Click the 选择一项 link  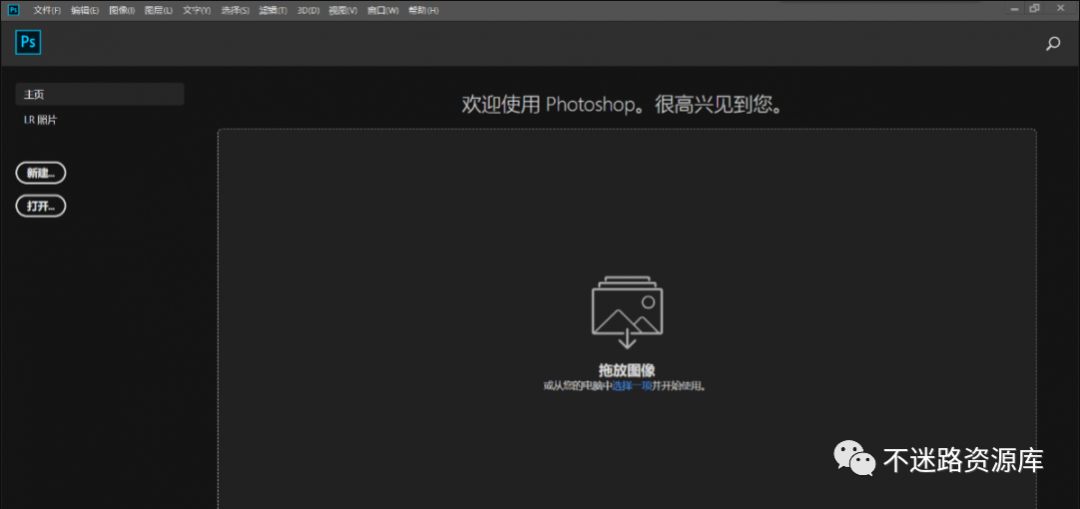point(632,386)
